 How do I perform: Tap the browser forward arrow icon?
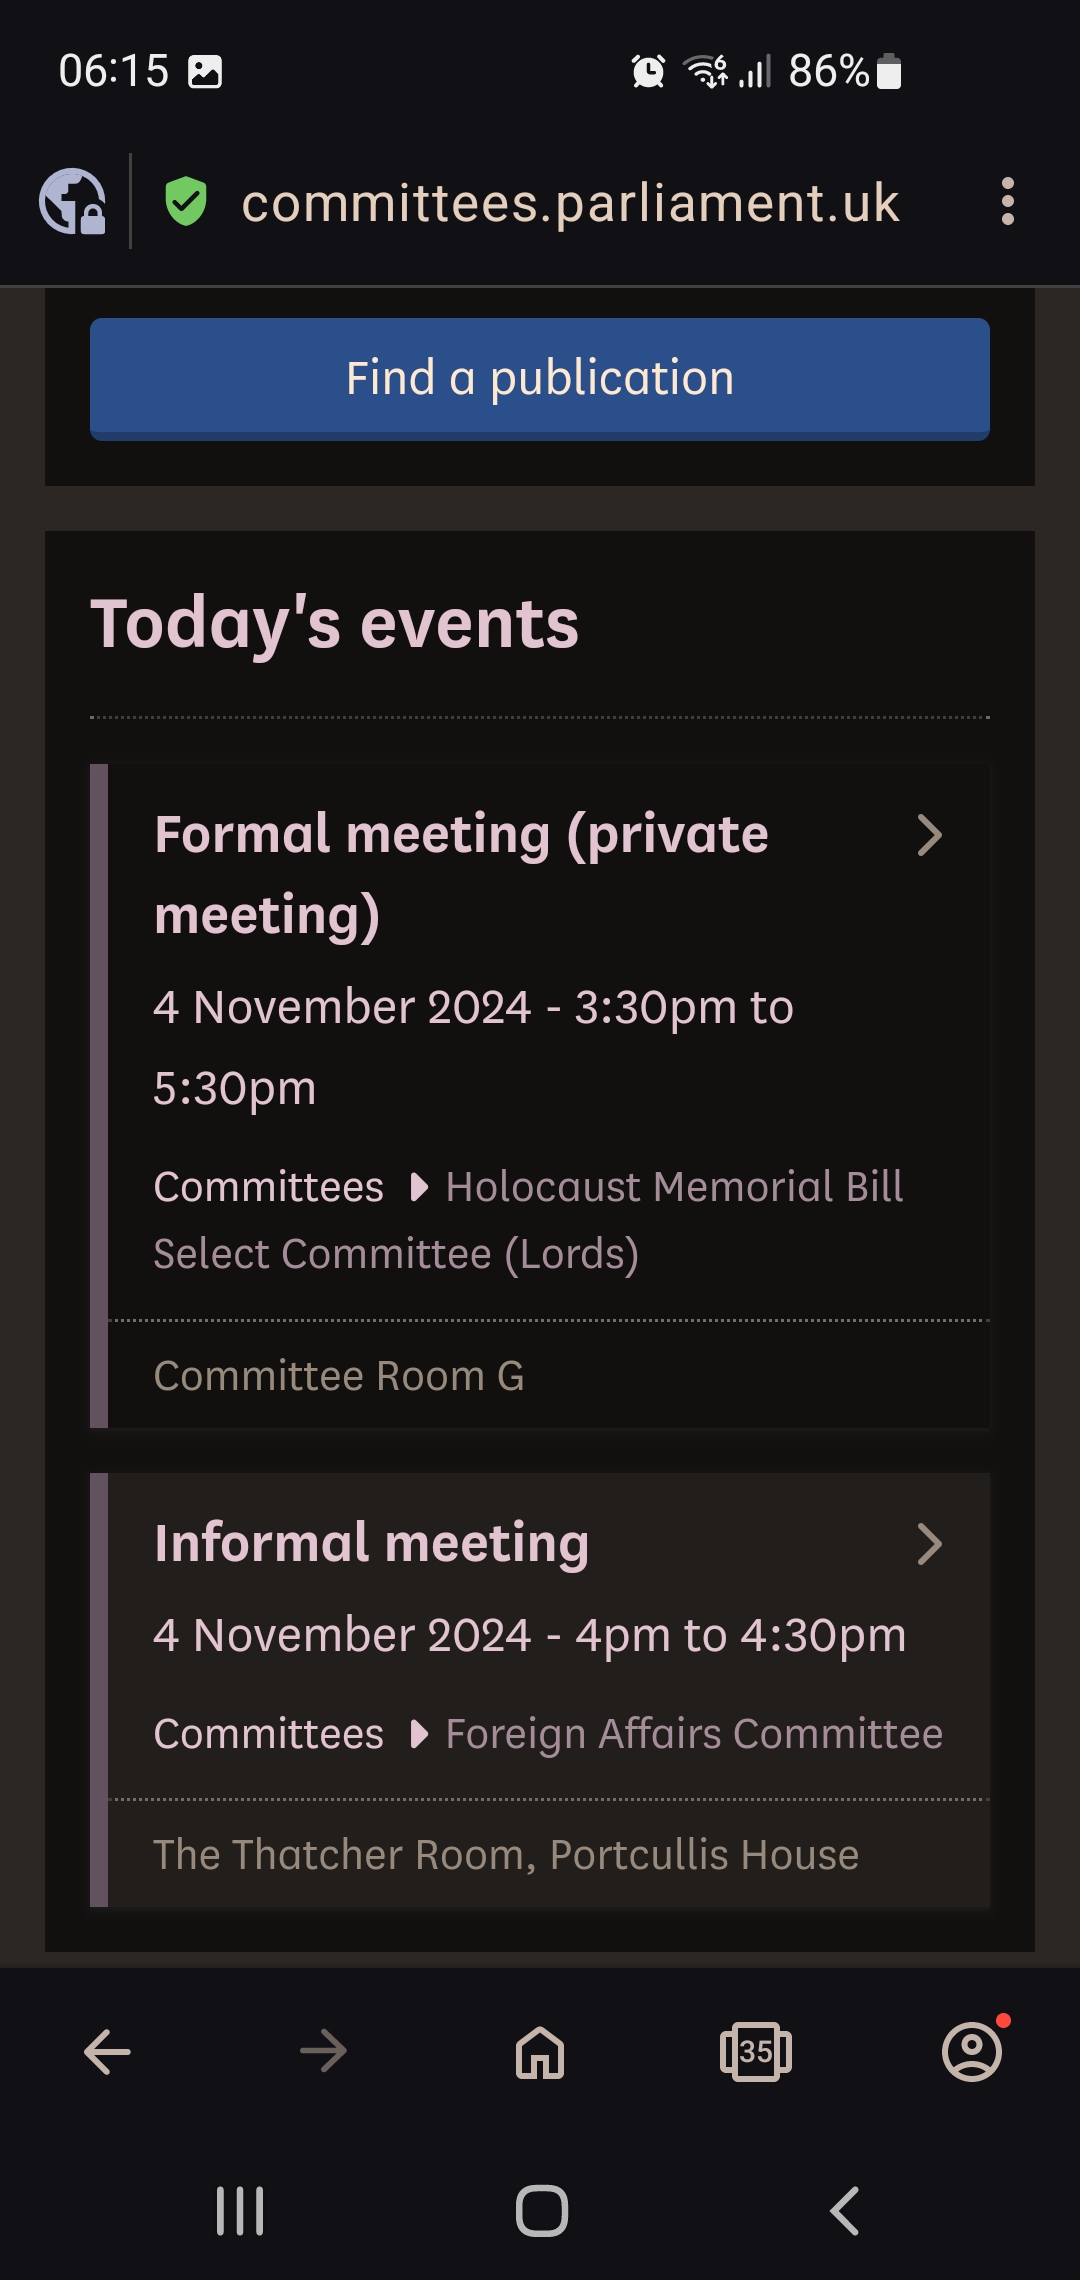click(x=323, y=2052)
